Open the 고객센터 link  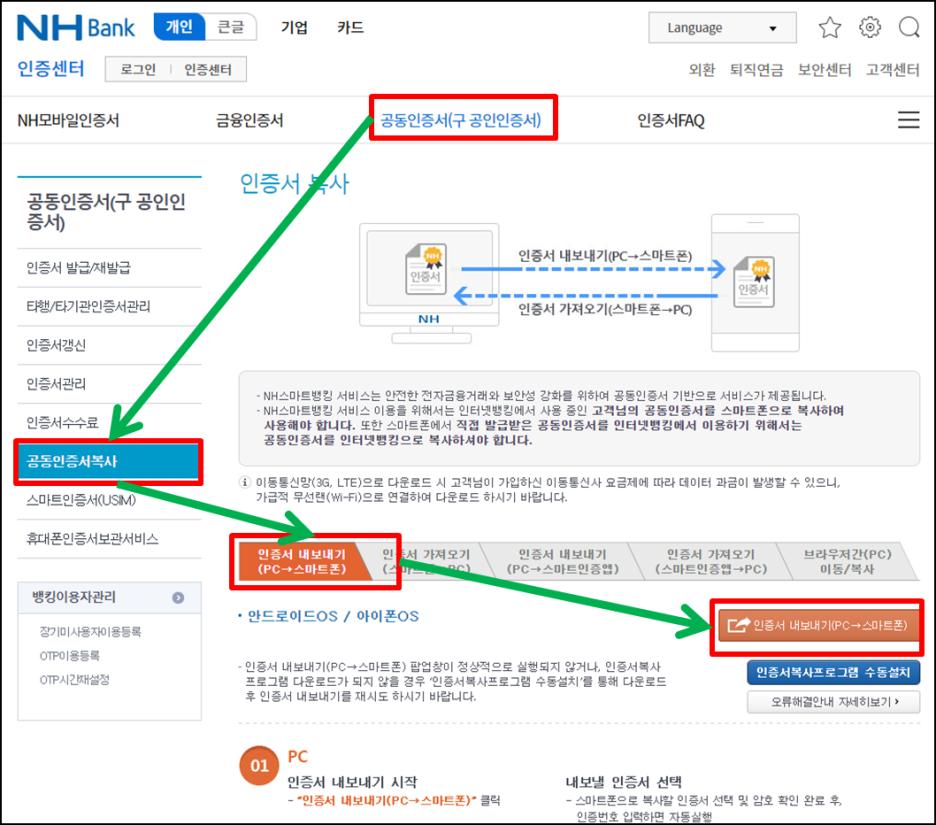click(893, 70)
